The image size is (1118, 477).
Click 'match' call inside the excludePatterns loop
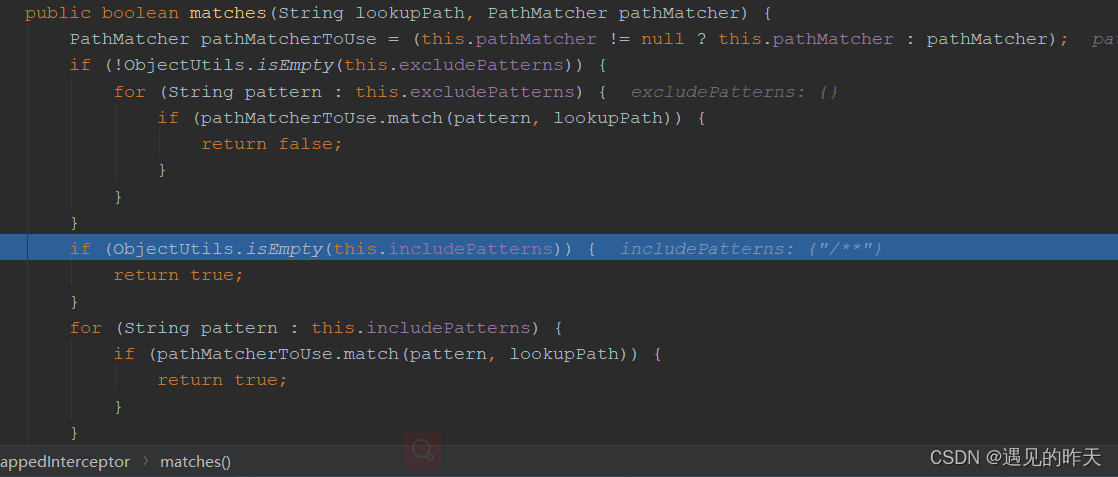coord(415,118)
